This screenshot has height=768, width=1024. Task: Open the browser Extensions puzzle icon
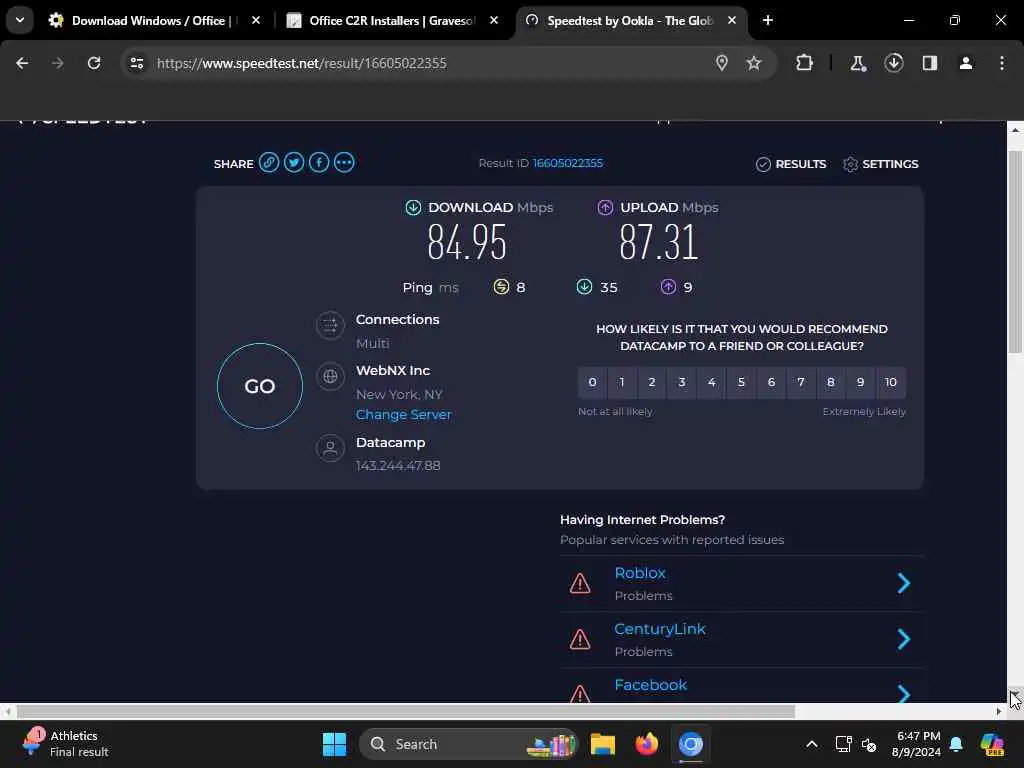[x=805, y=63]
